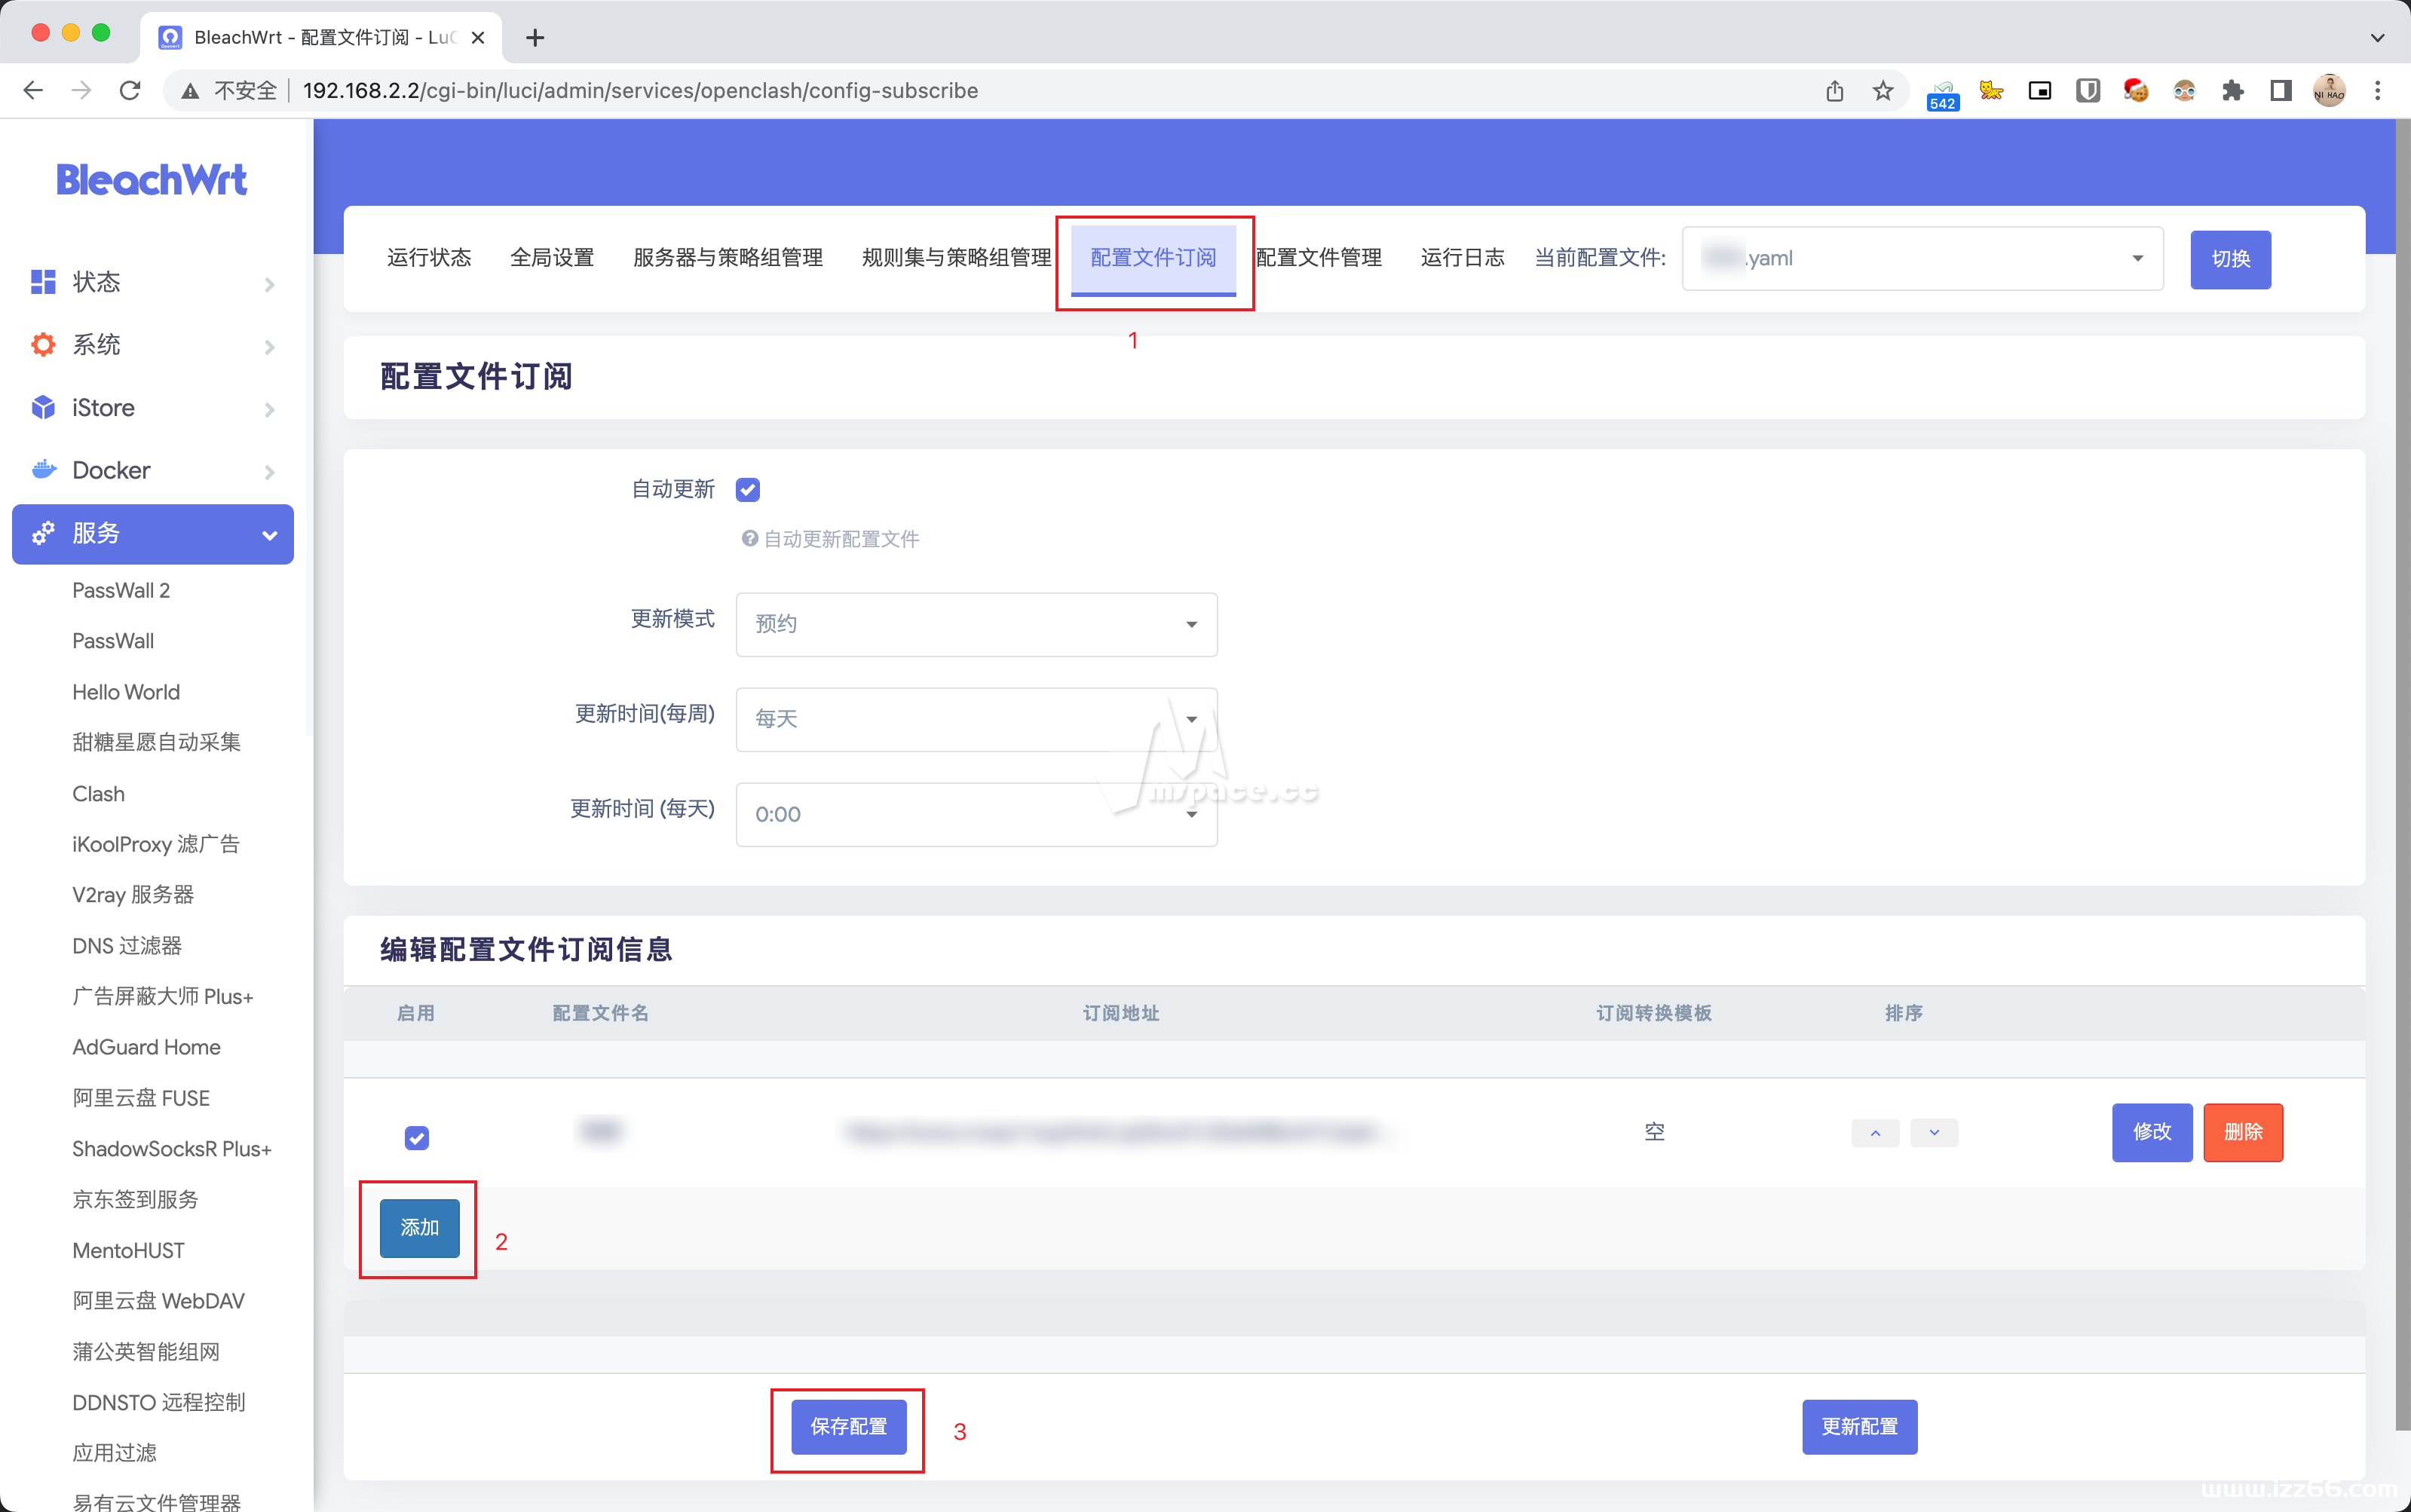
Task: Disable the 自动更新 checkbox
Action: [x=747, y=489]
